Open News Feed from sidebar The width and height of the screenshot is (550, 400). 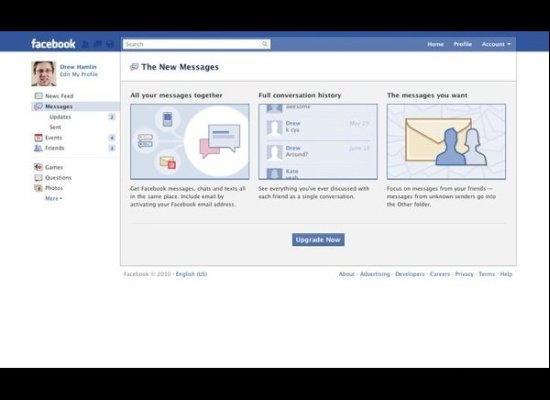(x=59, y=96)
